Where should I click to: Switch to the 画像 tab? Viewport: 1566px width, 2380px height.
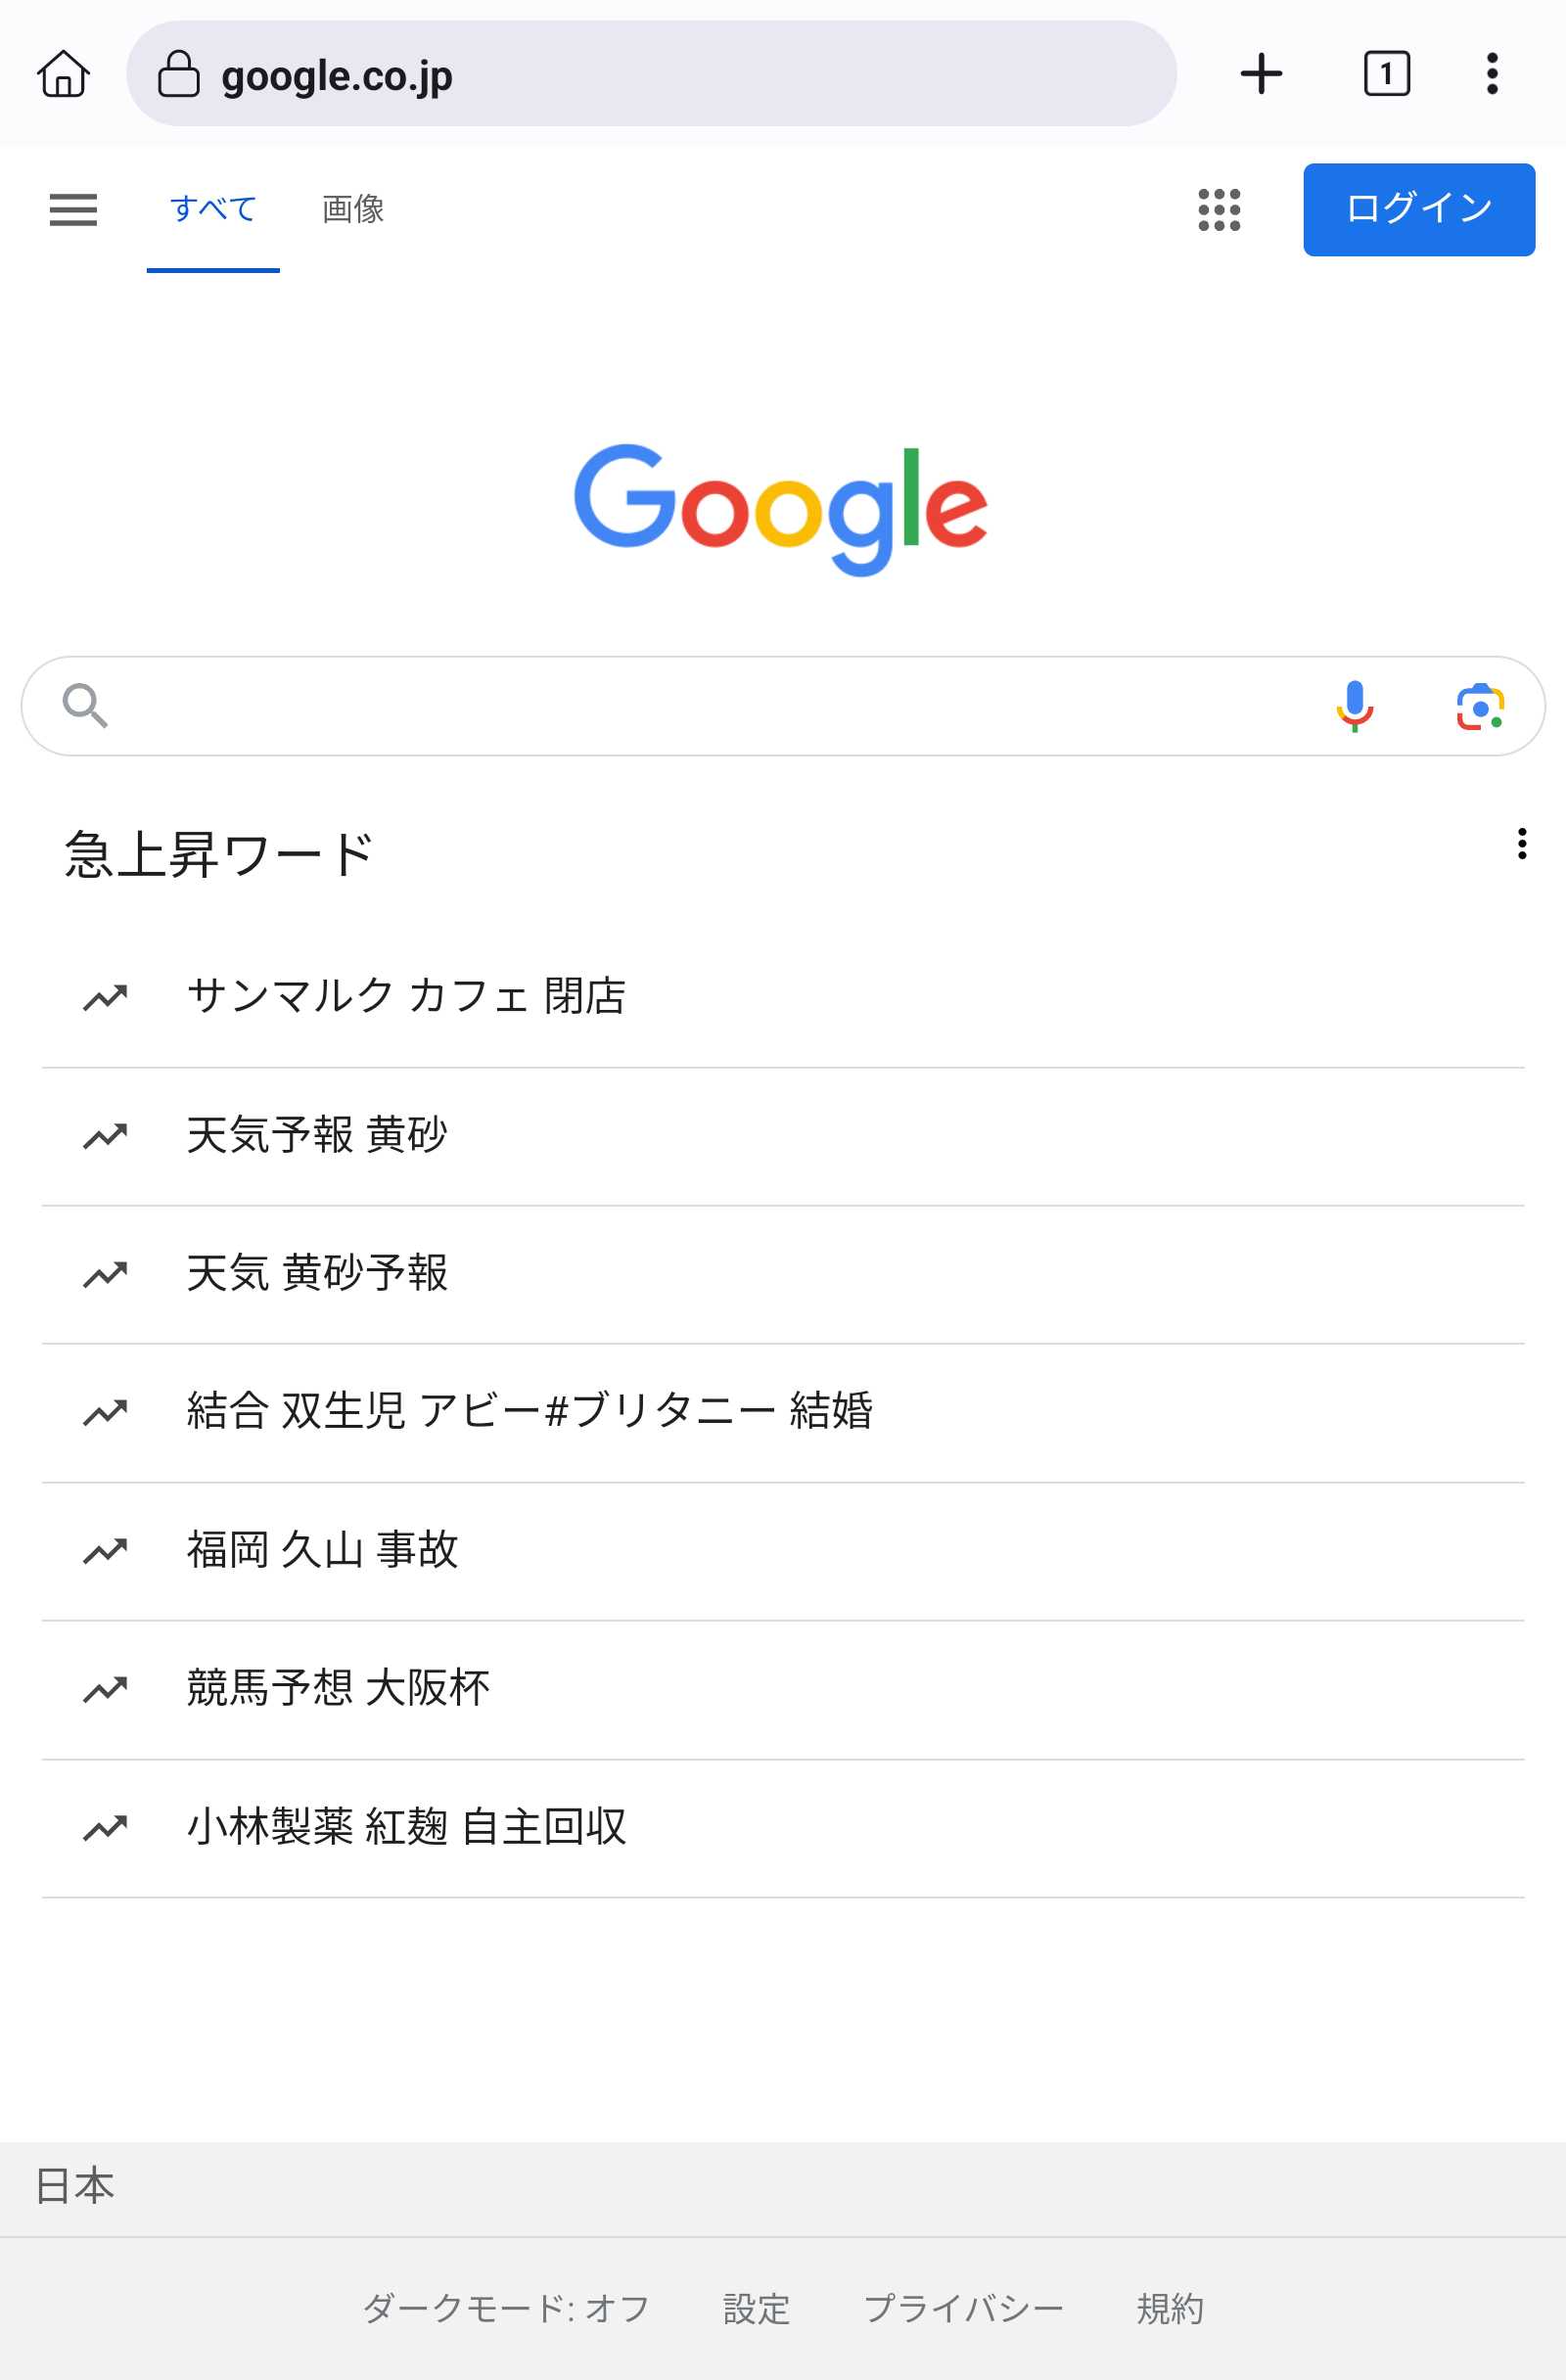click(x=353, y=209)
